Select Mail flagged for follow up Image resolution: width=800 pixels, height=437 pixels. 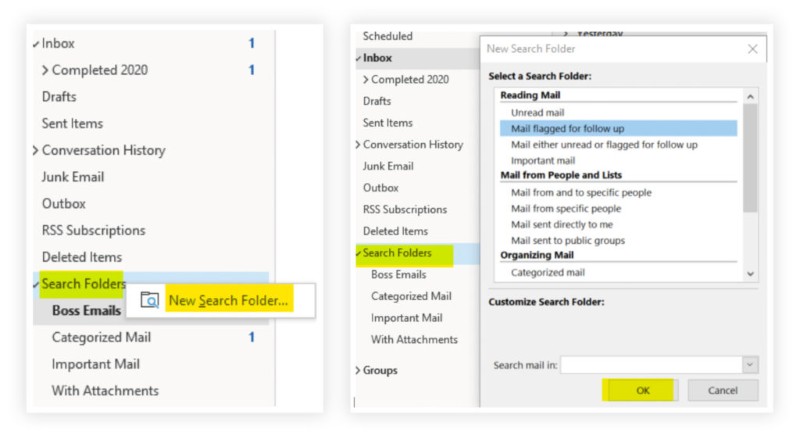point(566,128)
